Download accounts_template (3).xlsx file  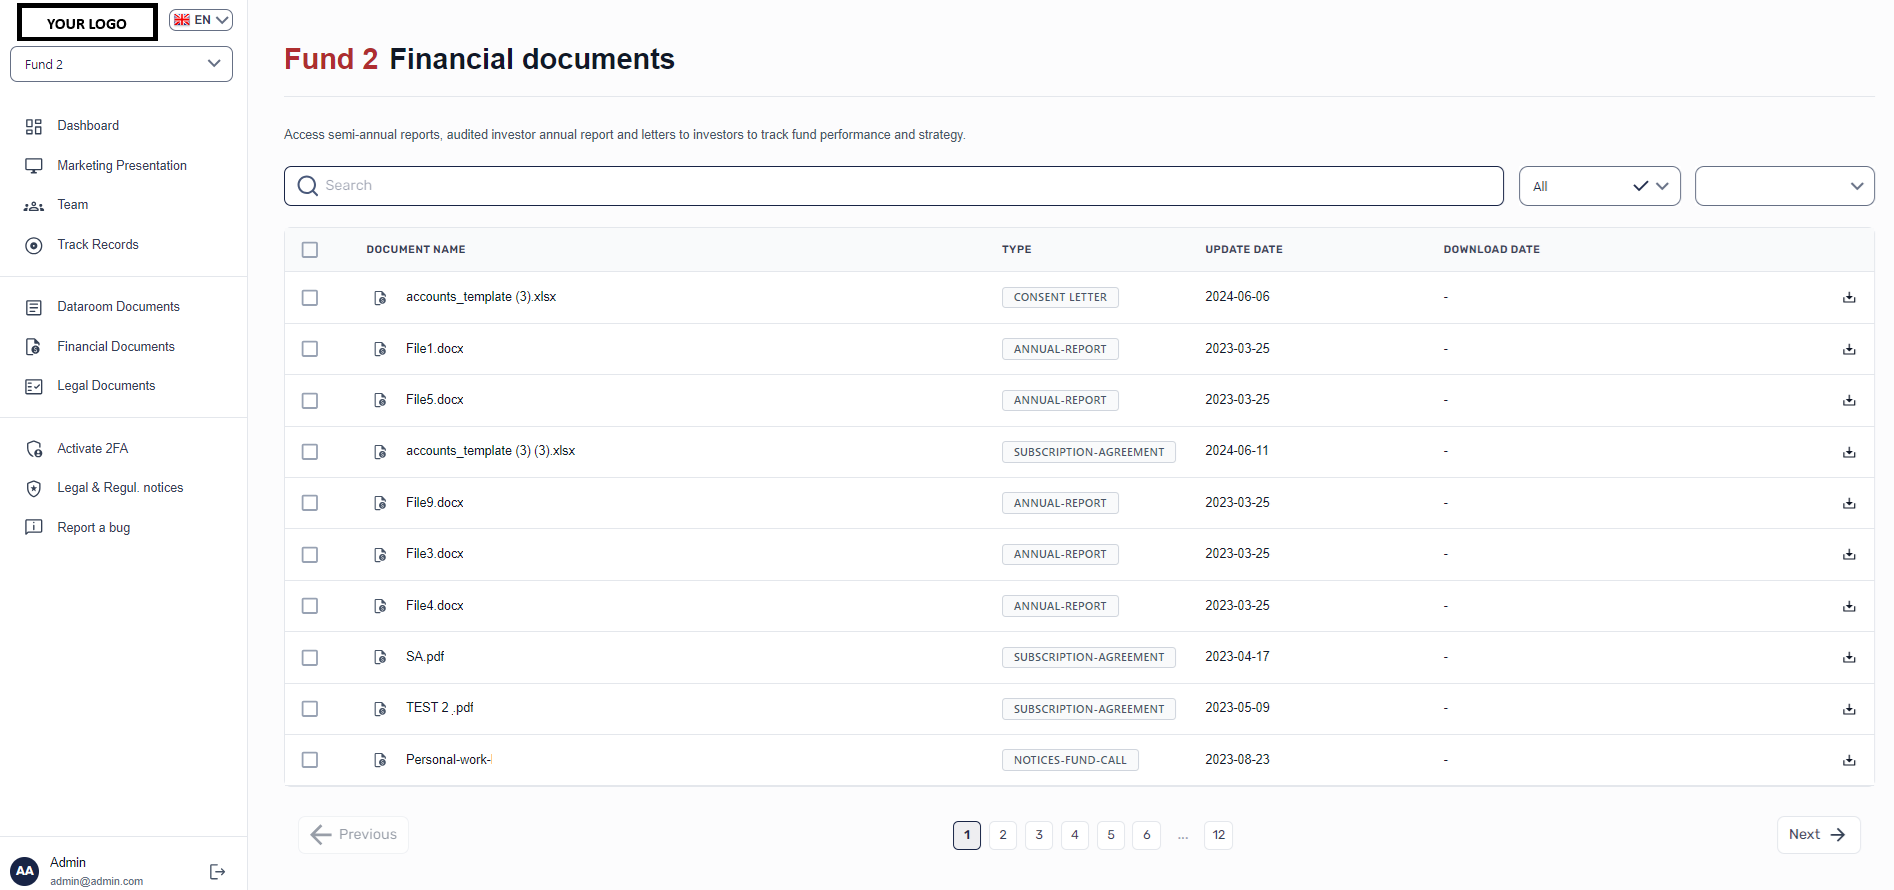[1848, 297]
